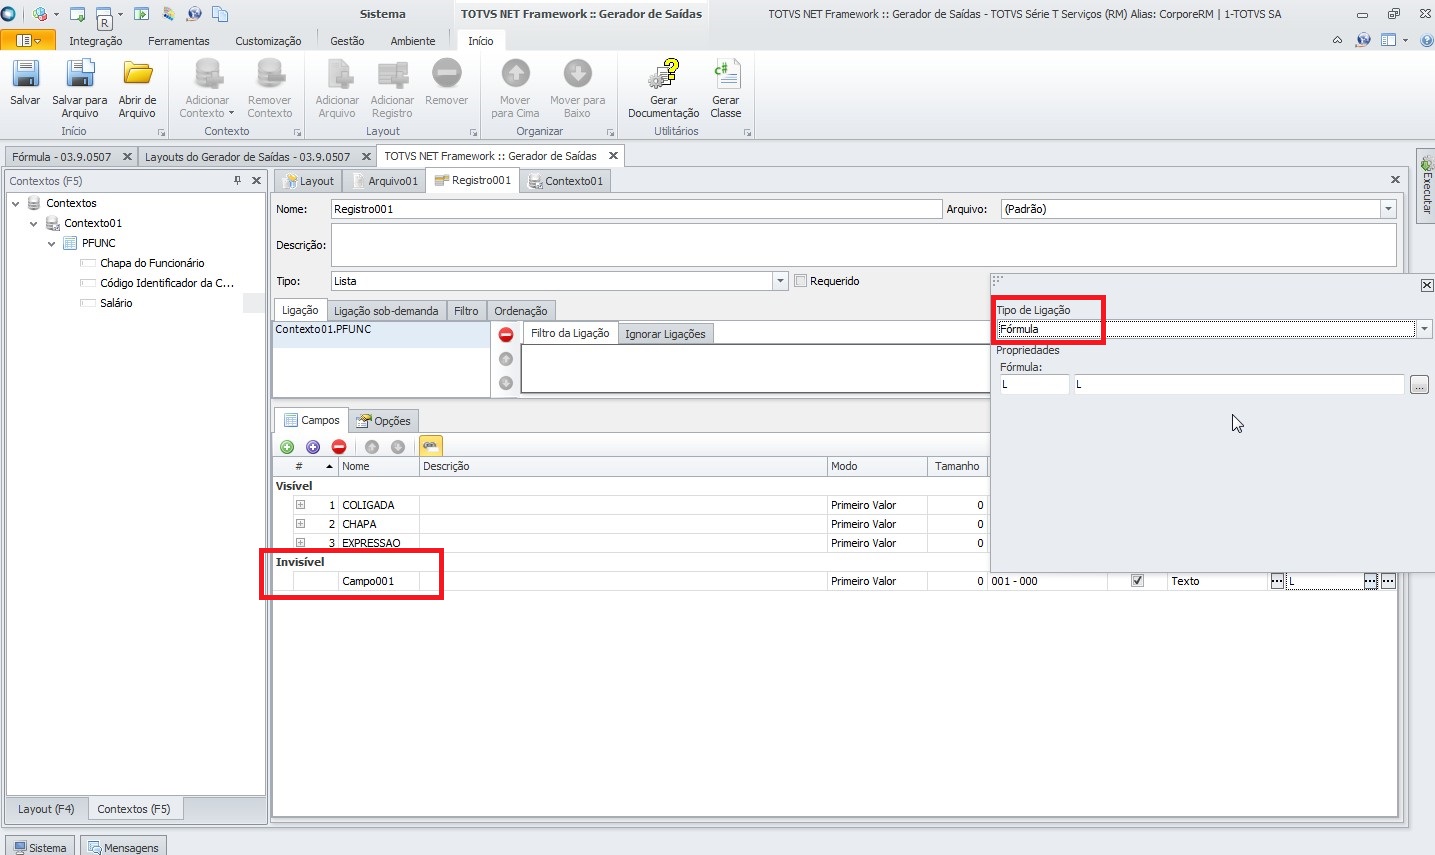
Task: Switch to Ignorar Ligações tab
Action: 665,334
